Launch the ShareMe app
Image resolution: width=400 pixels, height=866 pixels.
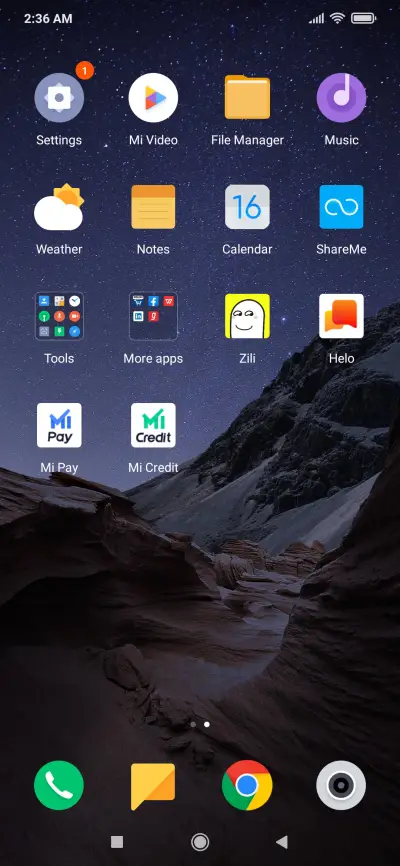[341, 207]
